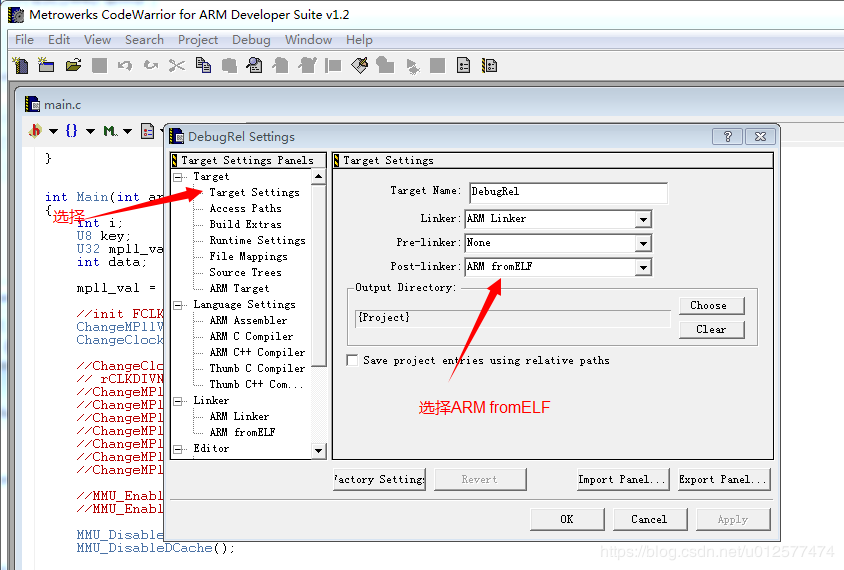Click the Revert button
The width and height of the screenshot is (844, 570).
480,479
